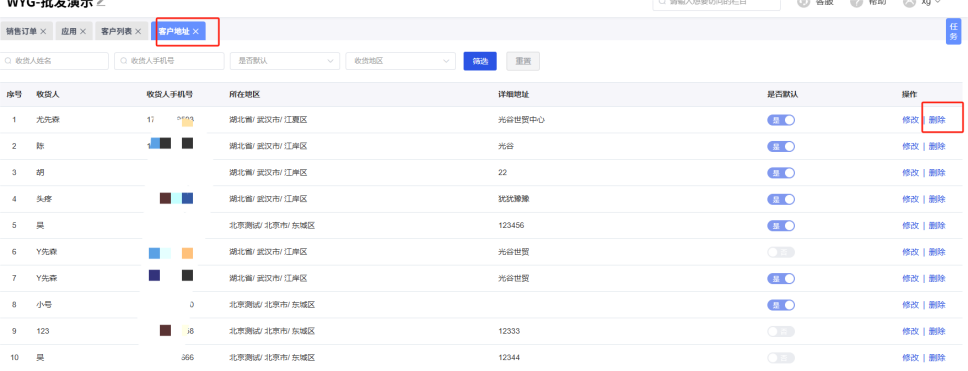Select the 客户地址 tab
This screenshot has height=371, width=968.
click(174, 31)
